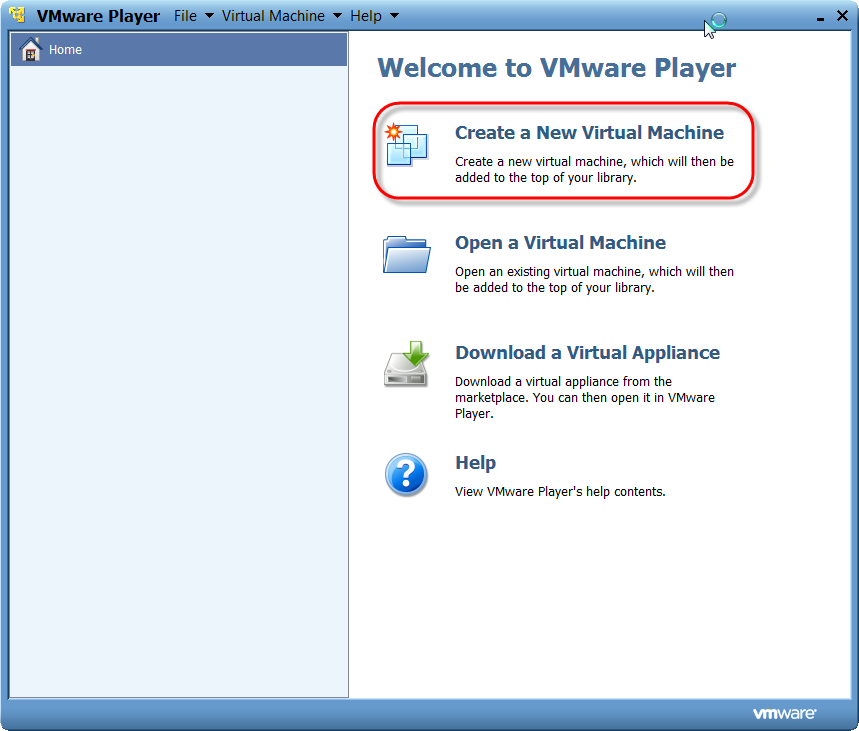Open the Virtual Machine menu
Image resolution: width=859 pixels, height=731 pixels.
[x=273, y=16]
